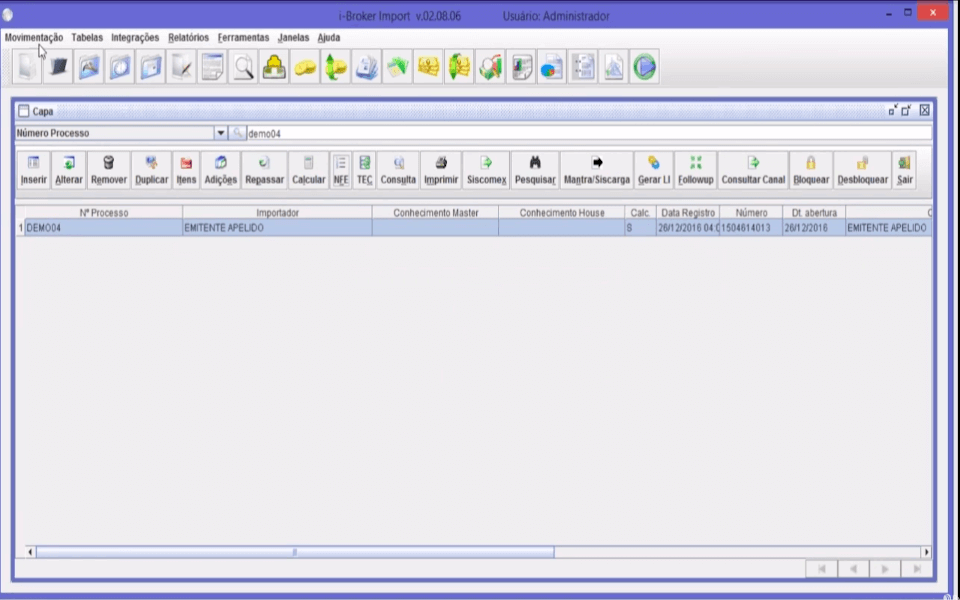
Task: Click the Siscomex button
Action: 486,170
